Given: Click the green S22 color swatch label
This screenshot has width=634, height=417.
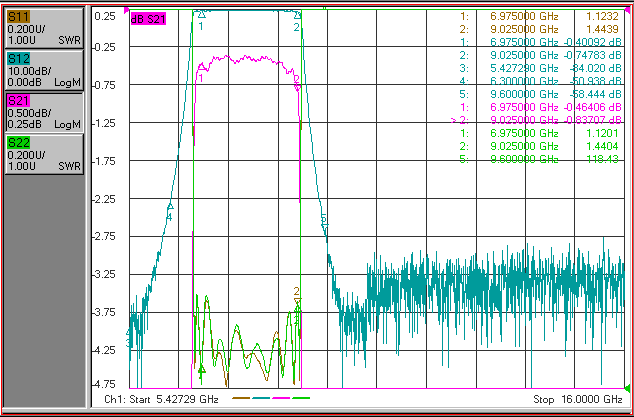Looking at the screenshot, I should (x=19, y=143).
